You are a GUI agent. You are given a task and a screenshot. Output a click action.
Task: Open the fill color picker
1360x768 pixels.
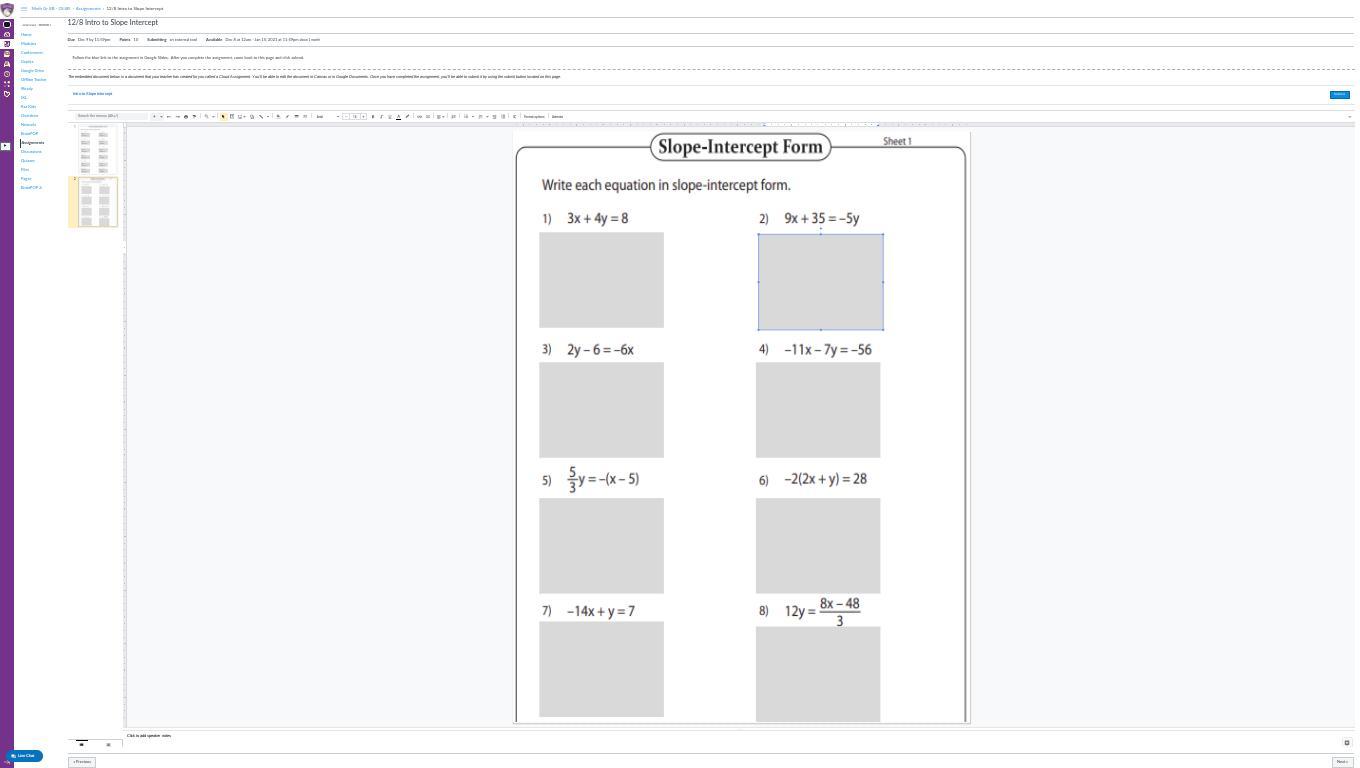(x=278, y=116)
